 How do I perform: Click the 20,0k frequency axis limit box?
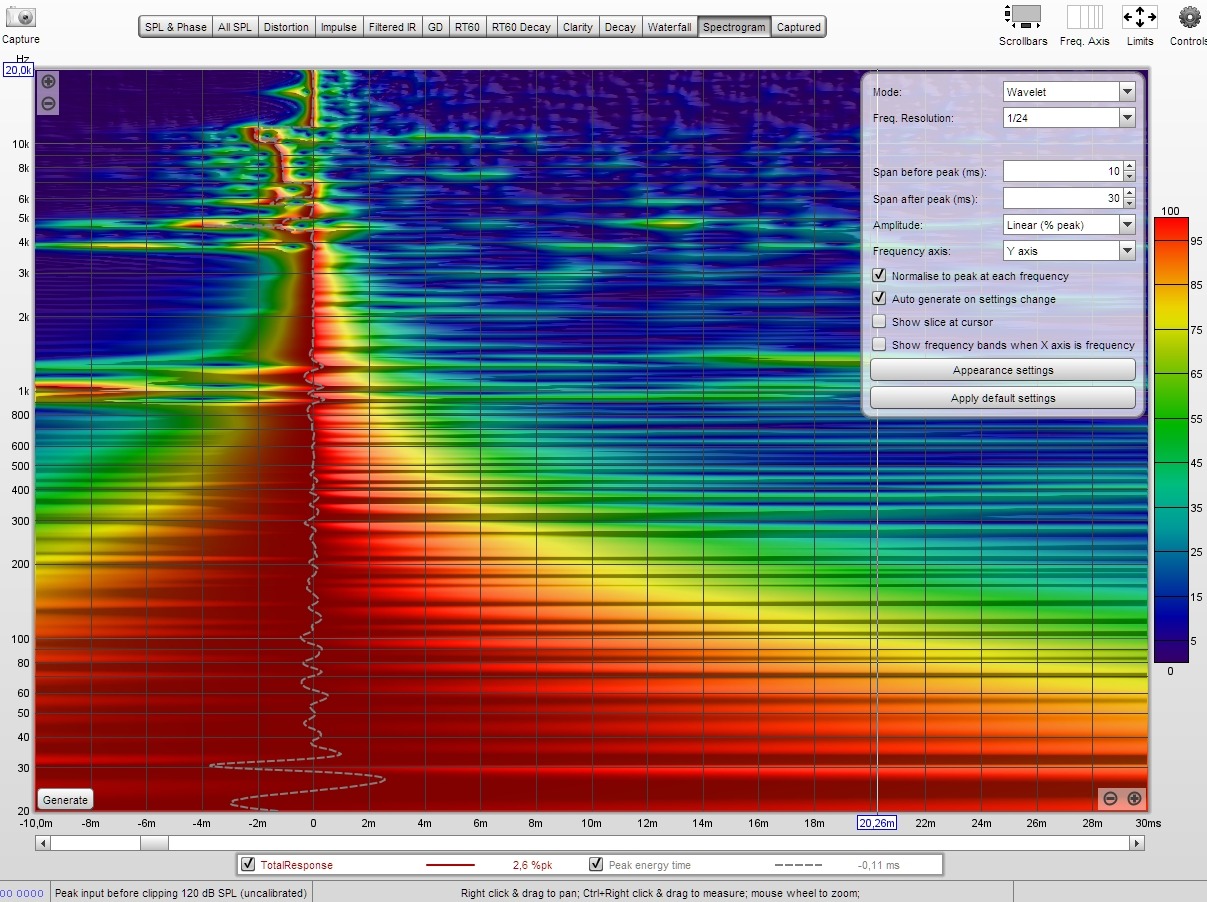[18, 71]
